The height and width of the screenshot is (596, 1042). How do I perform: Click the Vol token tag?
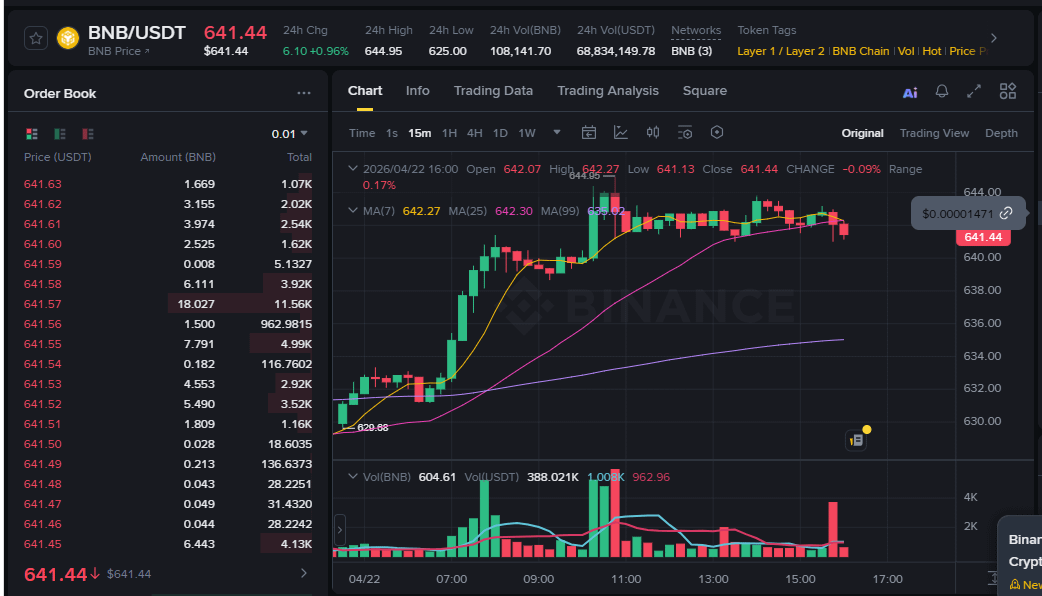[906, 51]
